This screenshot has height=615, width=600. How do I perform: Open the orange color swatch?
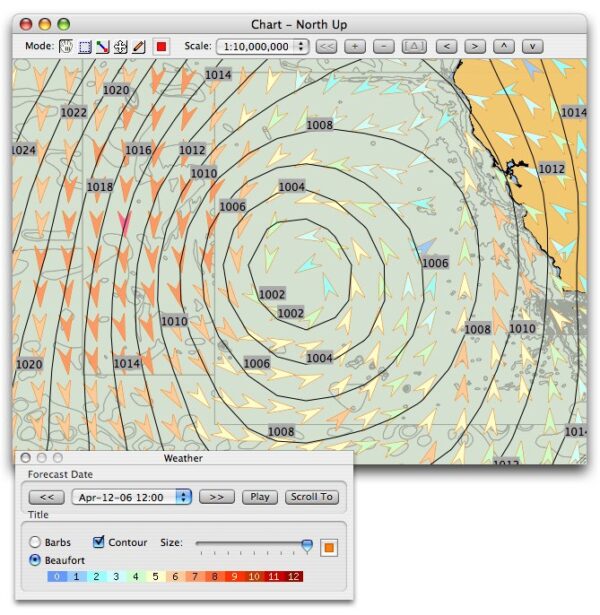(330, 547)
